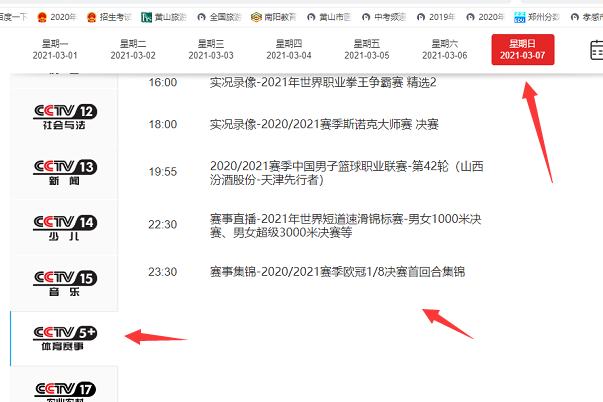Open the 黄山旅游 bookmark

(x=164, y=17)
